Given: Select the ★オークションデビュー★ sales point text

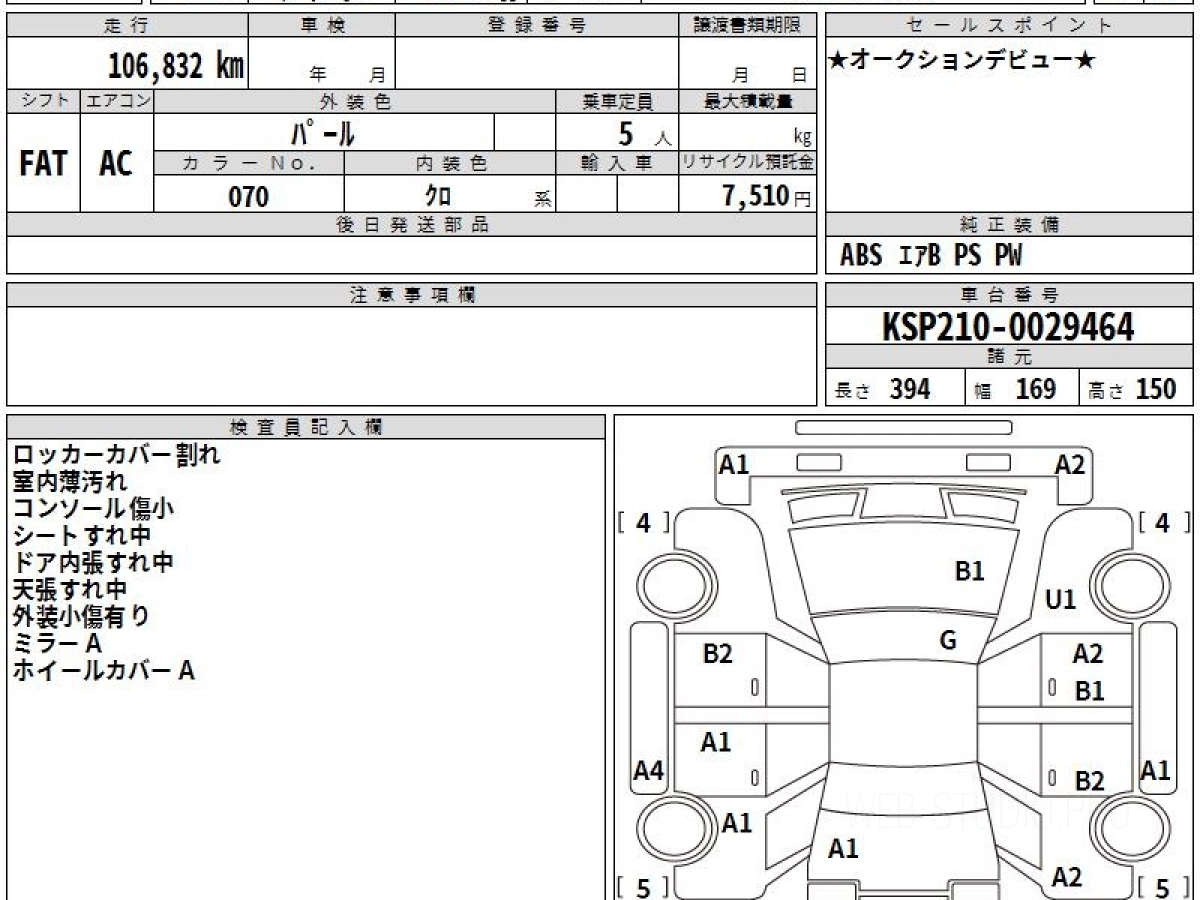Looking at the screenshot, I should click(x=962, y=61).
